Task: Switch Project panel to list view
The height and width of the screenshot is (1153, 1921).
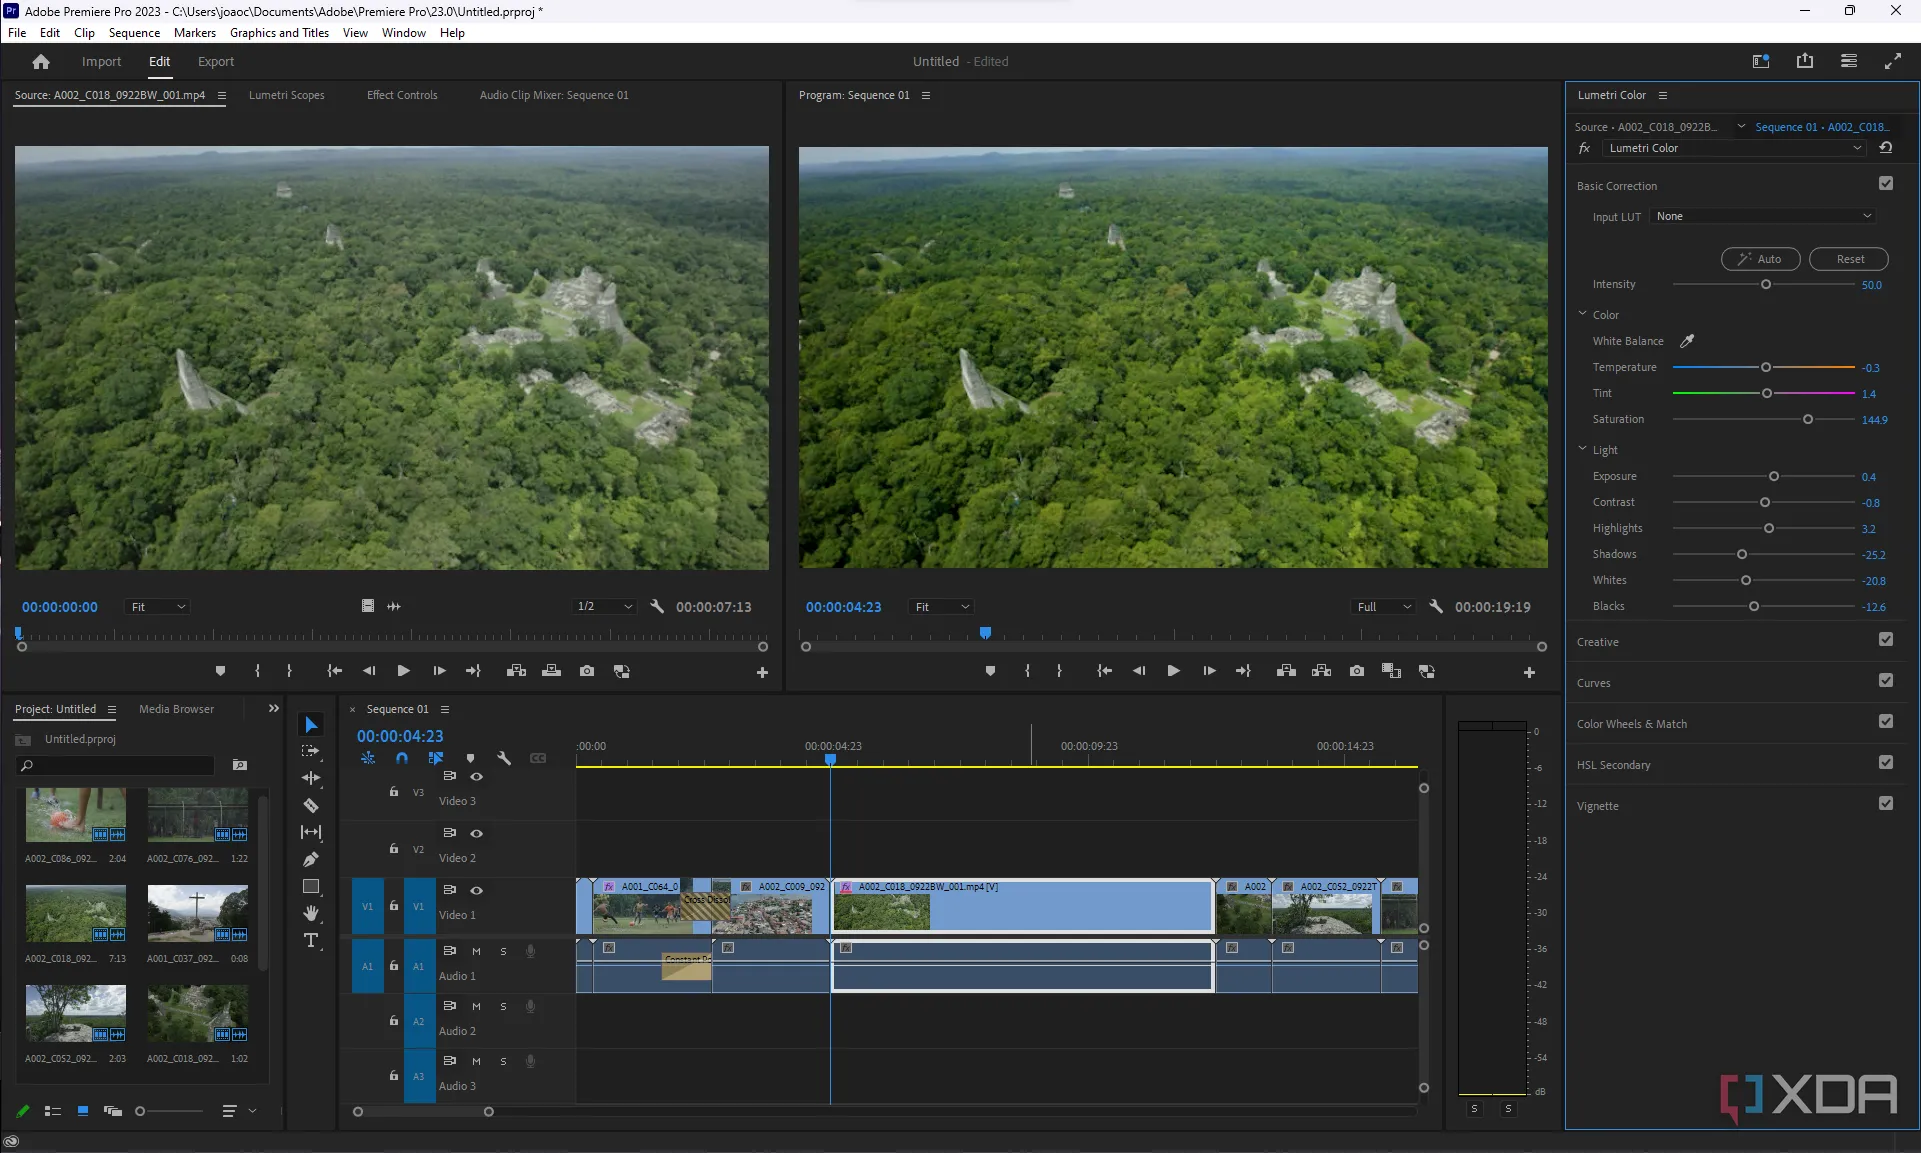Action: pyautogui.click(x=53, y=1111)
